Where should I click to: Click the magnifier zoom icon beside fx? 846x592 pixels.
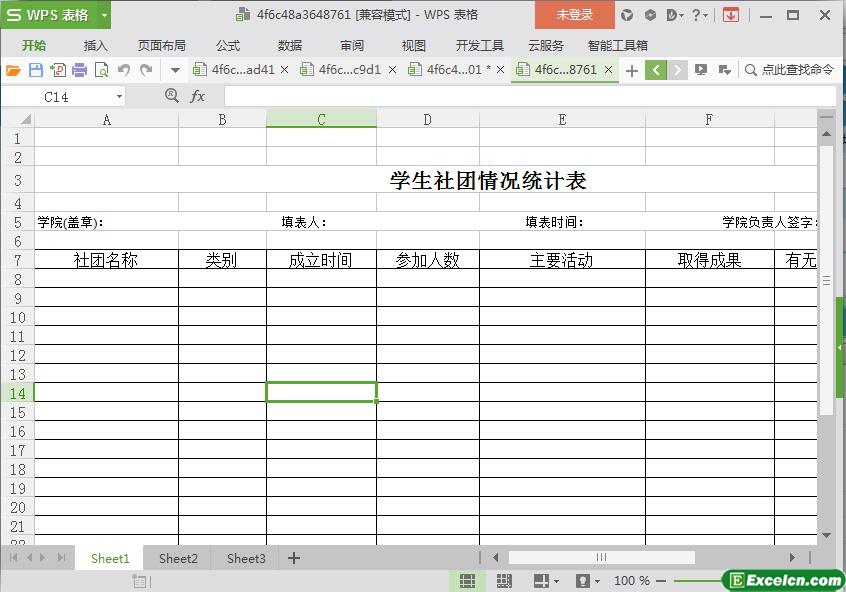[172, 96]
